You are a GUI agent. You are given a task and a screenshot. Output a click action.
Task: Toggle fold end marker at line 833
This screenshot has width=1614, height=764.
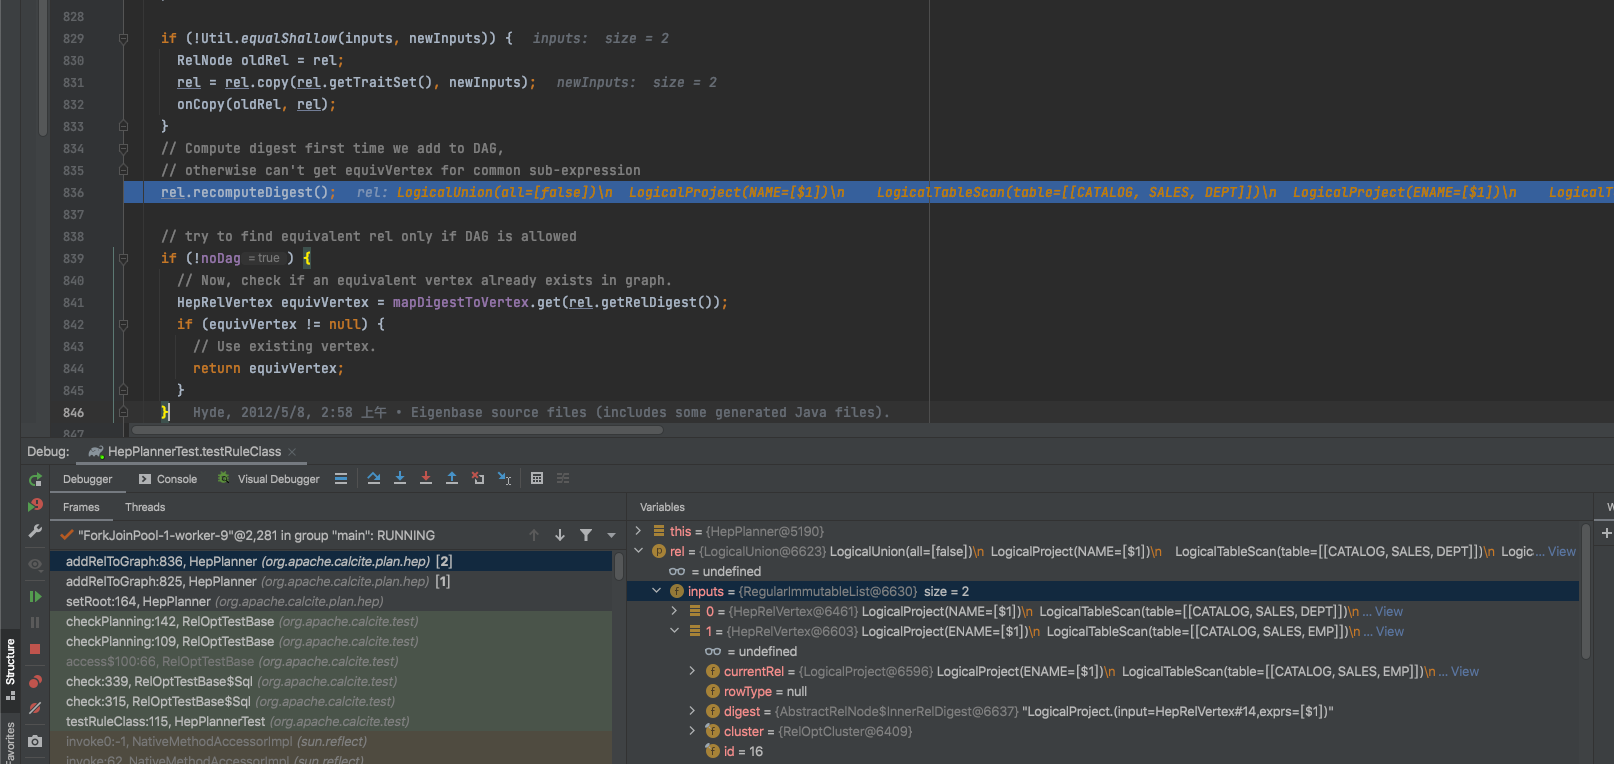click(123, 126)
